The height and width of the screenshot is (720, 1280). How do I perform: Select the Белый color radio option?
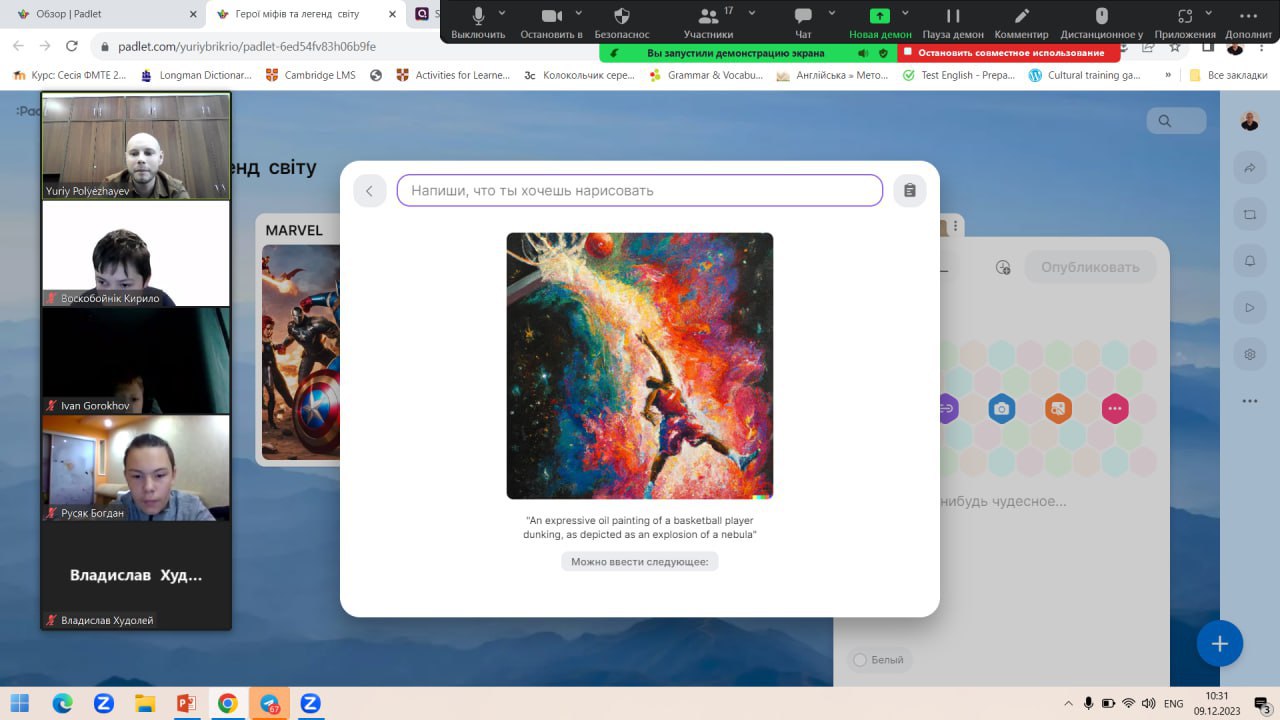click(x=859, y=660)
